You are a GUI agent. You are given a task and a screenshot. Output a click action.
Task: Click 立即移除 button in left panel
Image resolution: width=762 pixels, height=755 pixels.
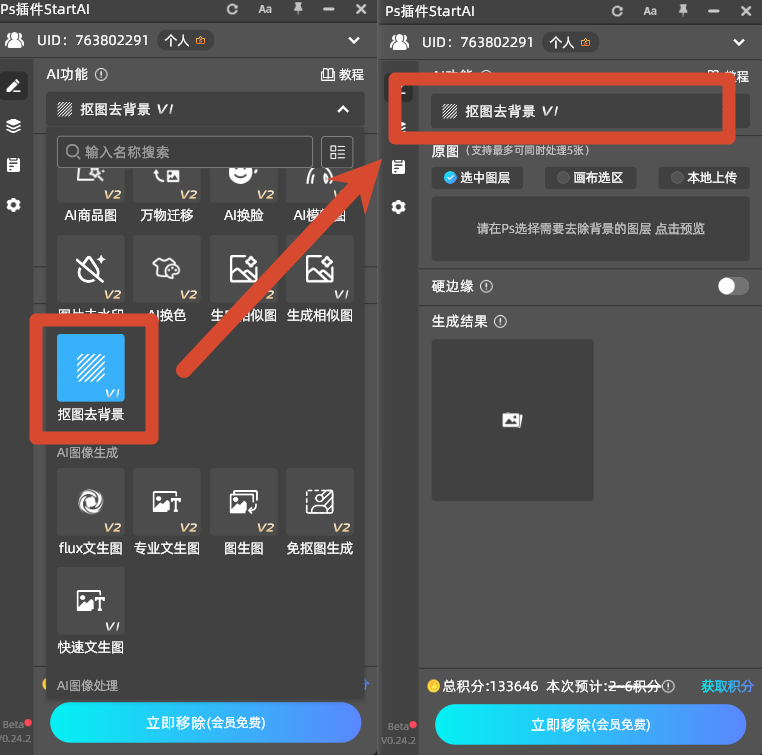[206, 723]
